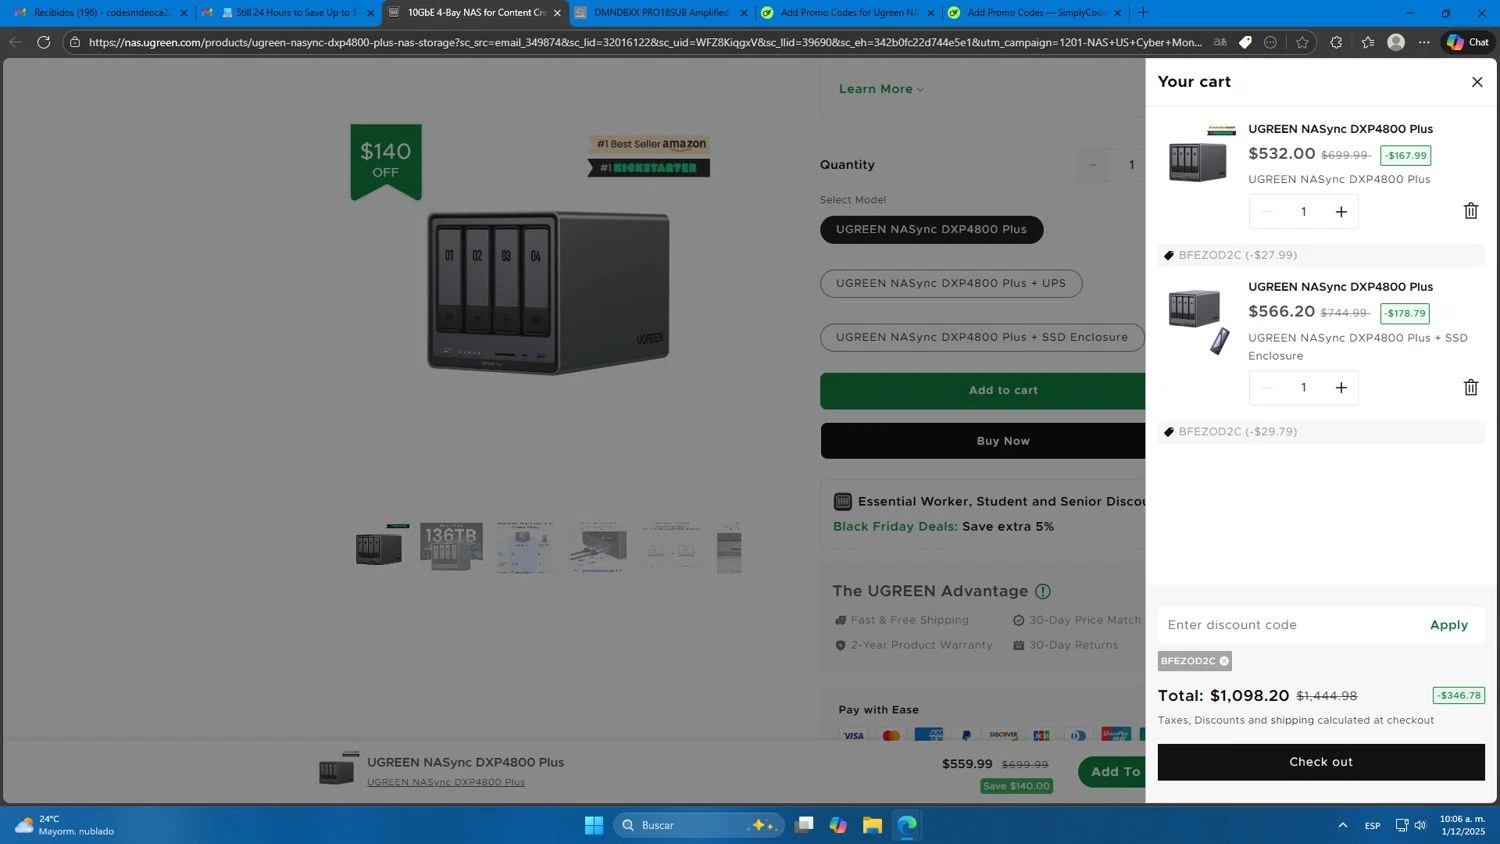Decrease quantity of the $532.00 cart item
This screenshot has width=1500, height=844.
coord(1267,211)
